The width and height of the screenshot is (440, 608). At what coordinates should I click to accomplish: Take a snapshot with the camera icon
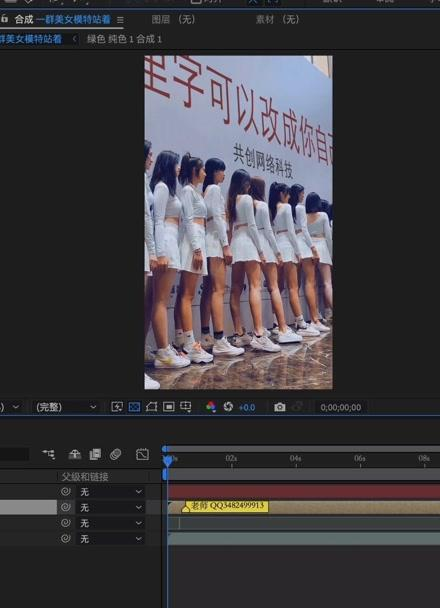(x=280, y=407)
